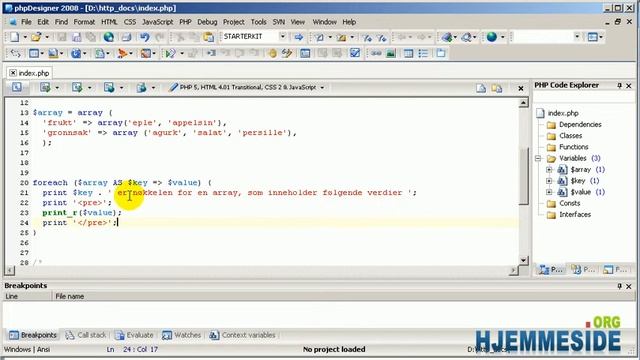Open the HTML menu
The image size is (640, 360).
109,22
